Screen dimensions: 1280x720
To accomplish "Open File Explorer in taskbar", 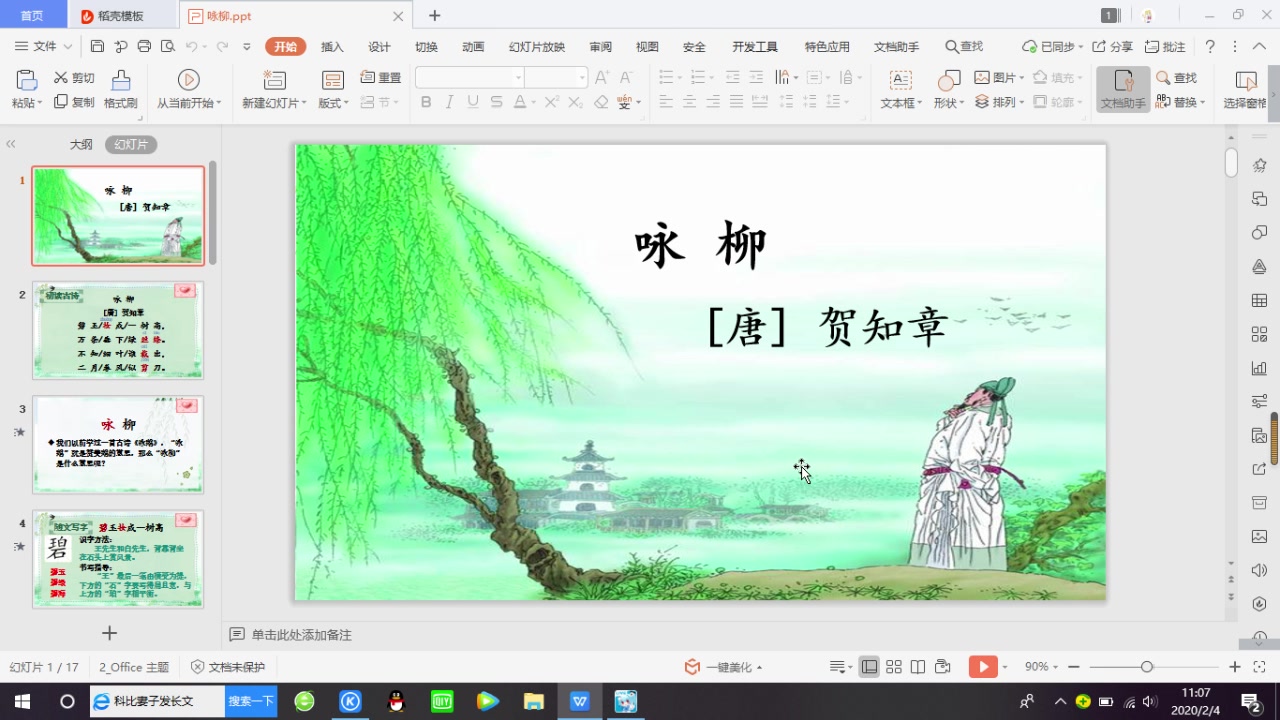I will click(533, 701).
